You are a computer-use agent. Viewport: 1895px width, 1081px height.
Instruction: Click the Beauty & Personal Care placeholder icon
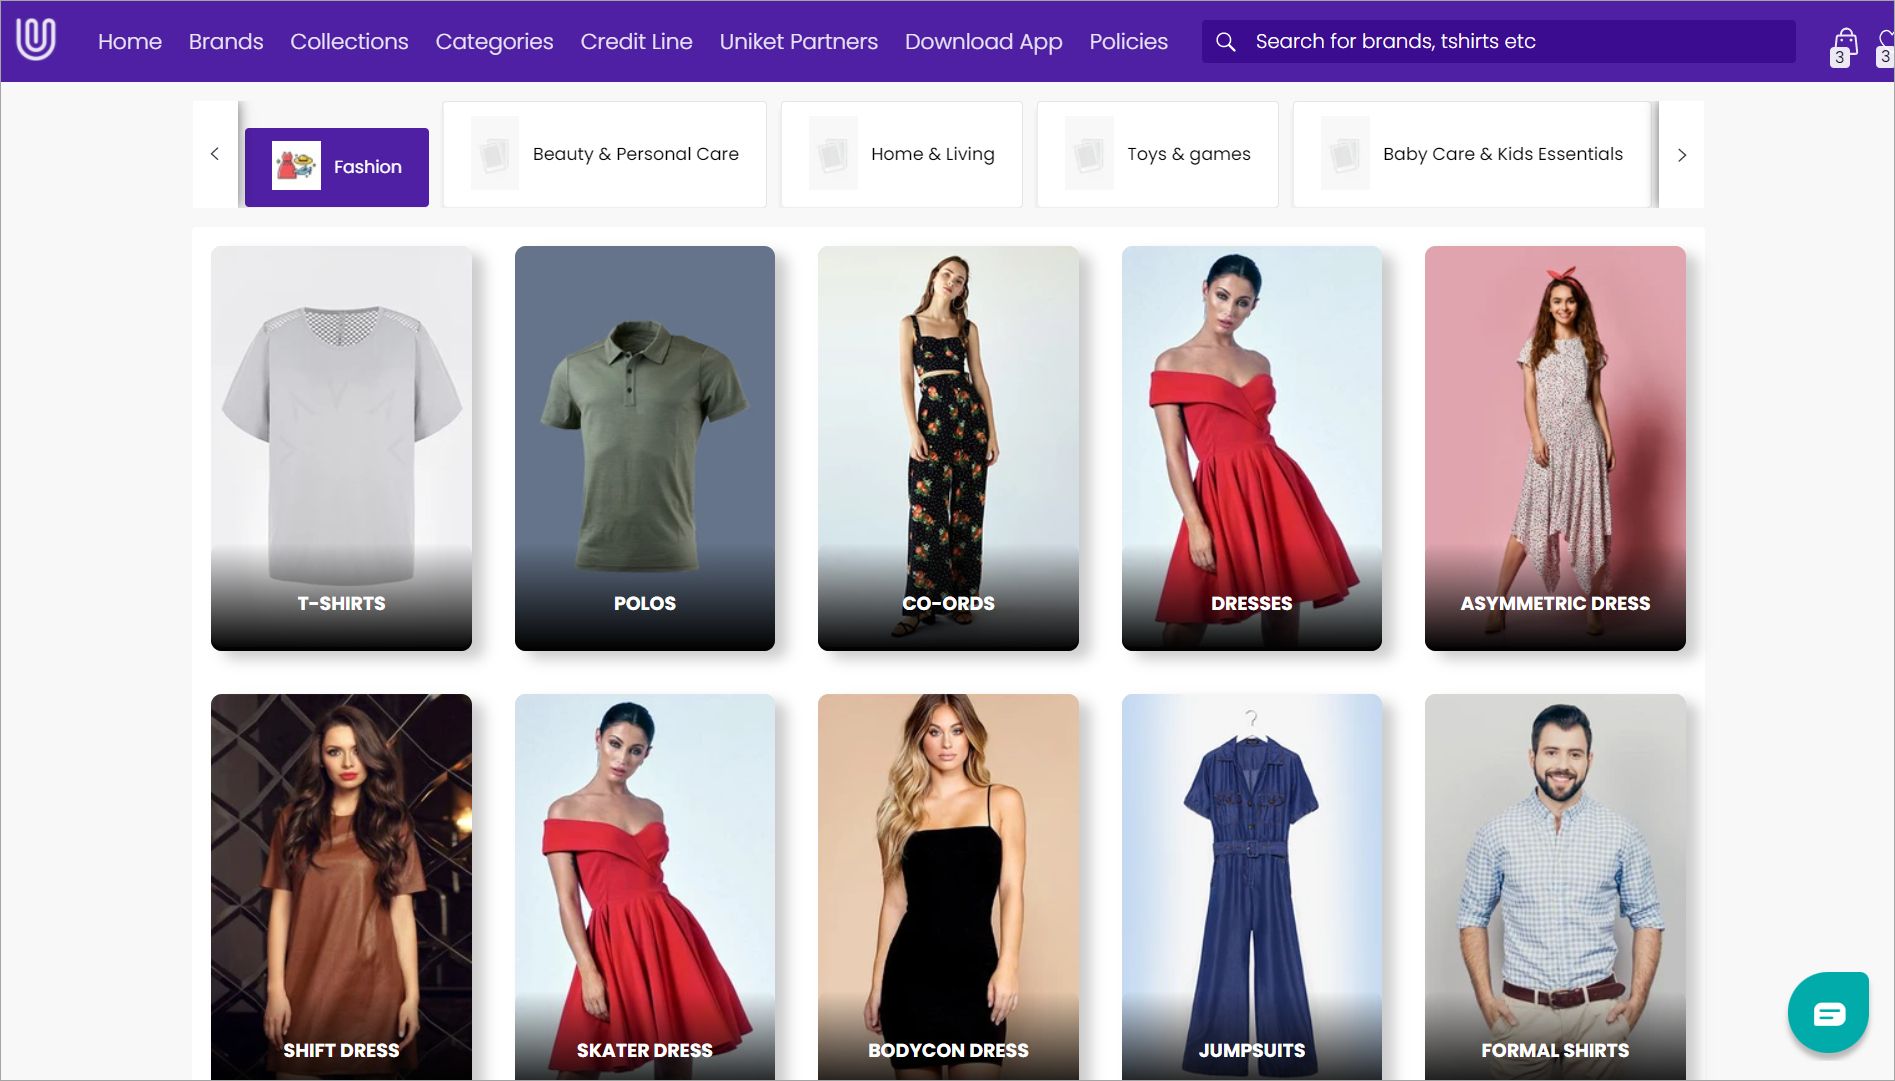point(495,154)
